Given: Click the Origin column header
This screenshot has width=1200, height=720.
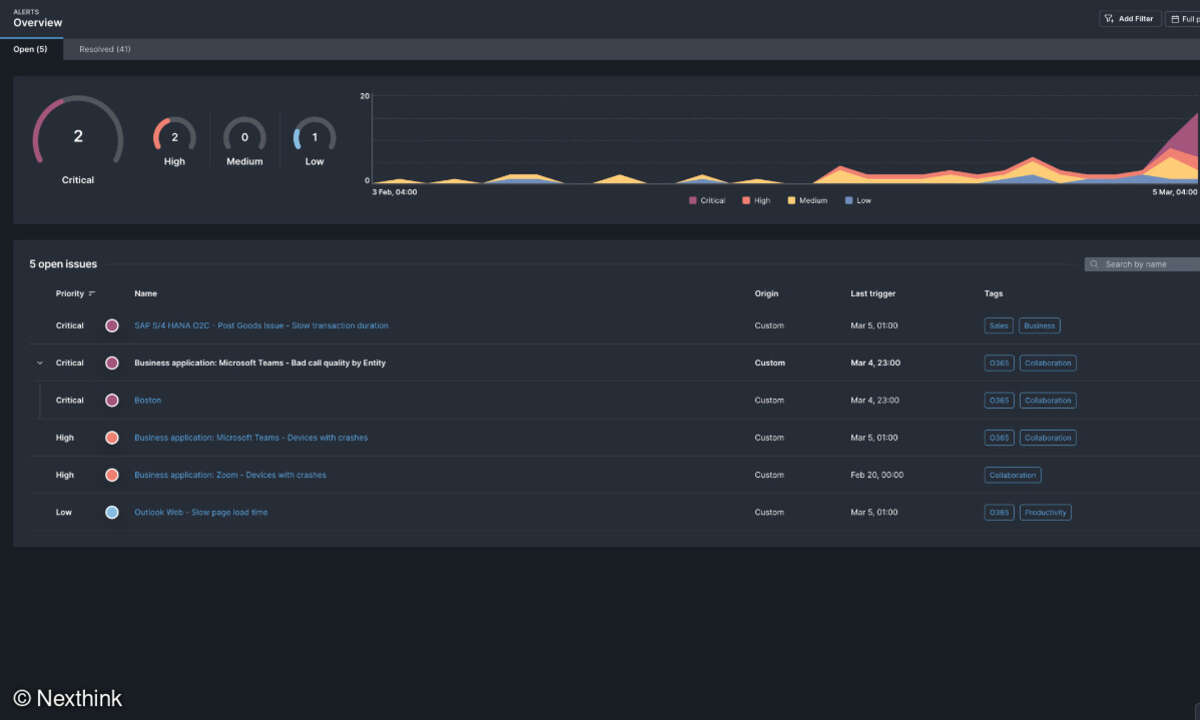Looking at the screenshot, I should pyautogui.click(x=767, y=294).
